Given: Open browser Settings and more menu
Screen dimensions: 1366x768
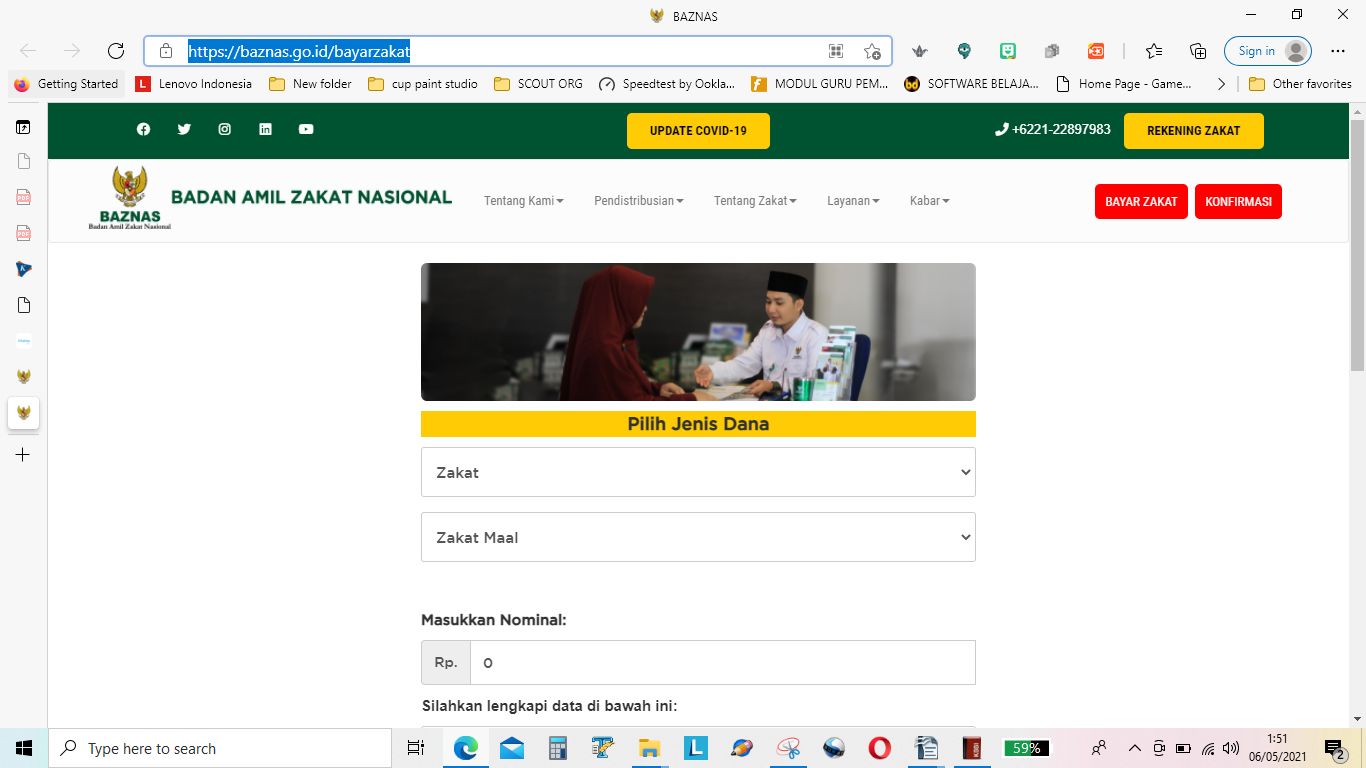Looking at the screenshot, I should 1338,51.
